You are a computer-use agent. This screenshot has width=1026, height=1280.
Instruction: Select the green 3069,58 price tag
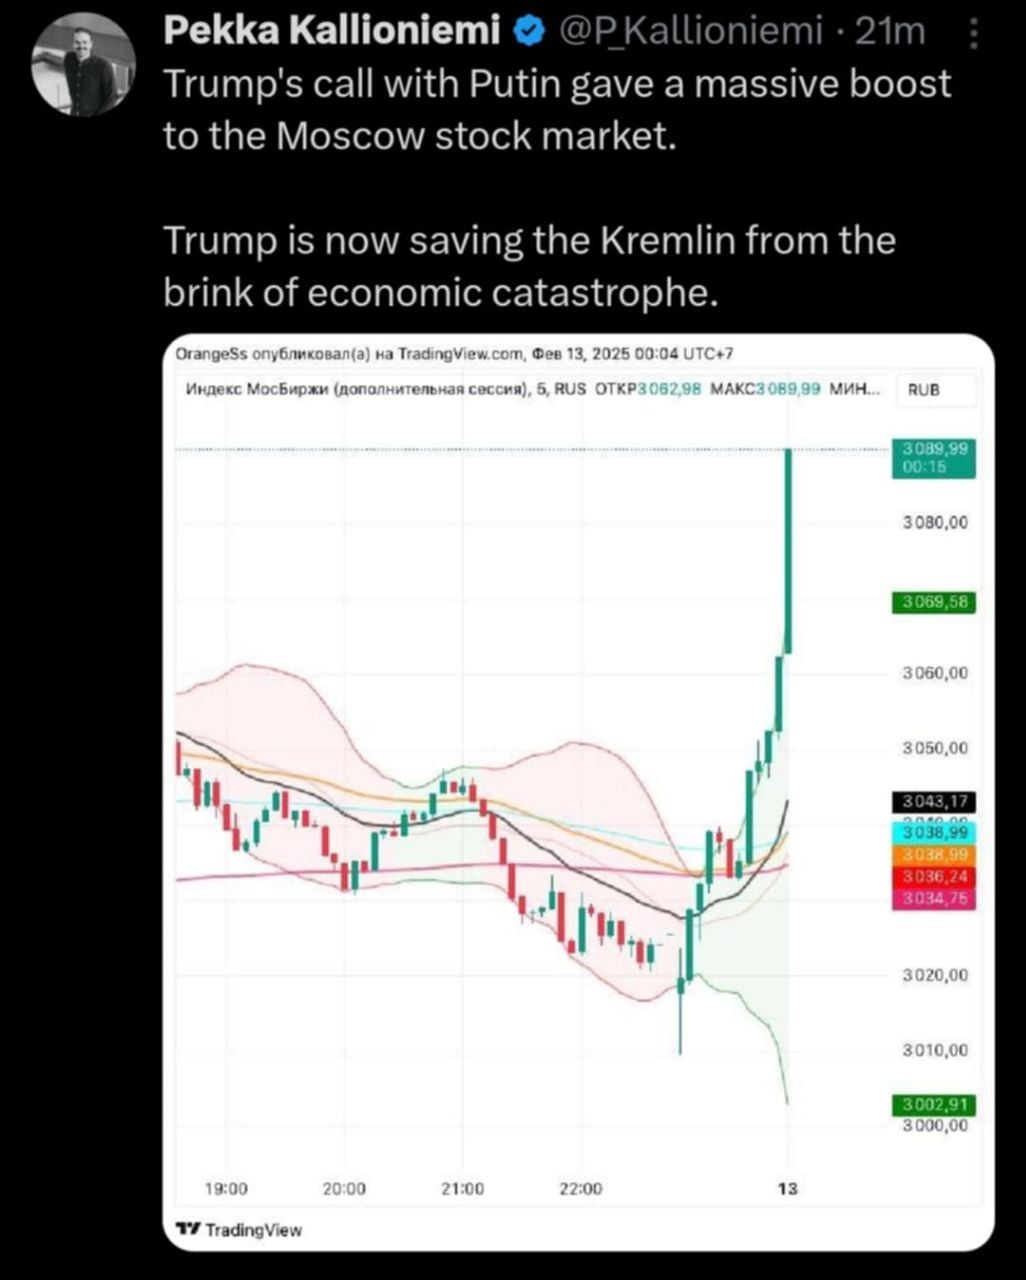click(x=933, y=602)
